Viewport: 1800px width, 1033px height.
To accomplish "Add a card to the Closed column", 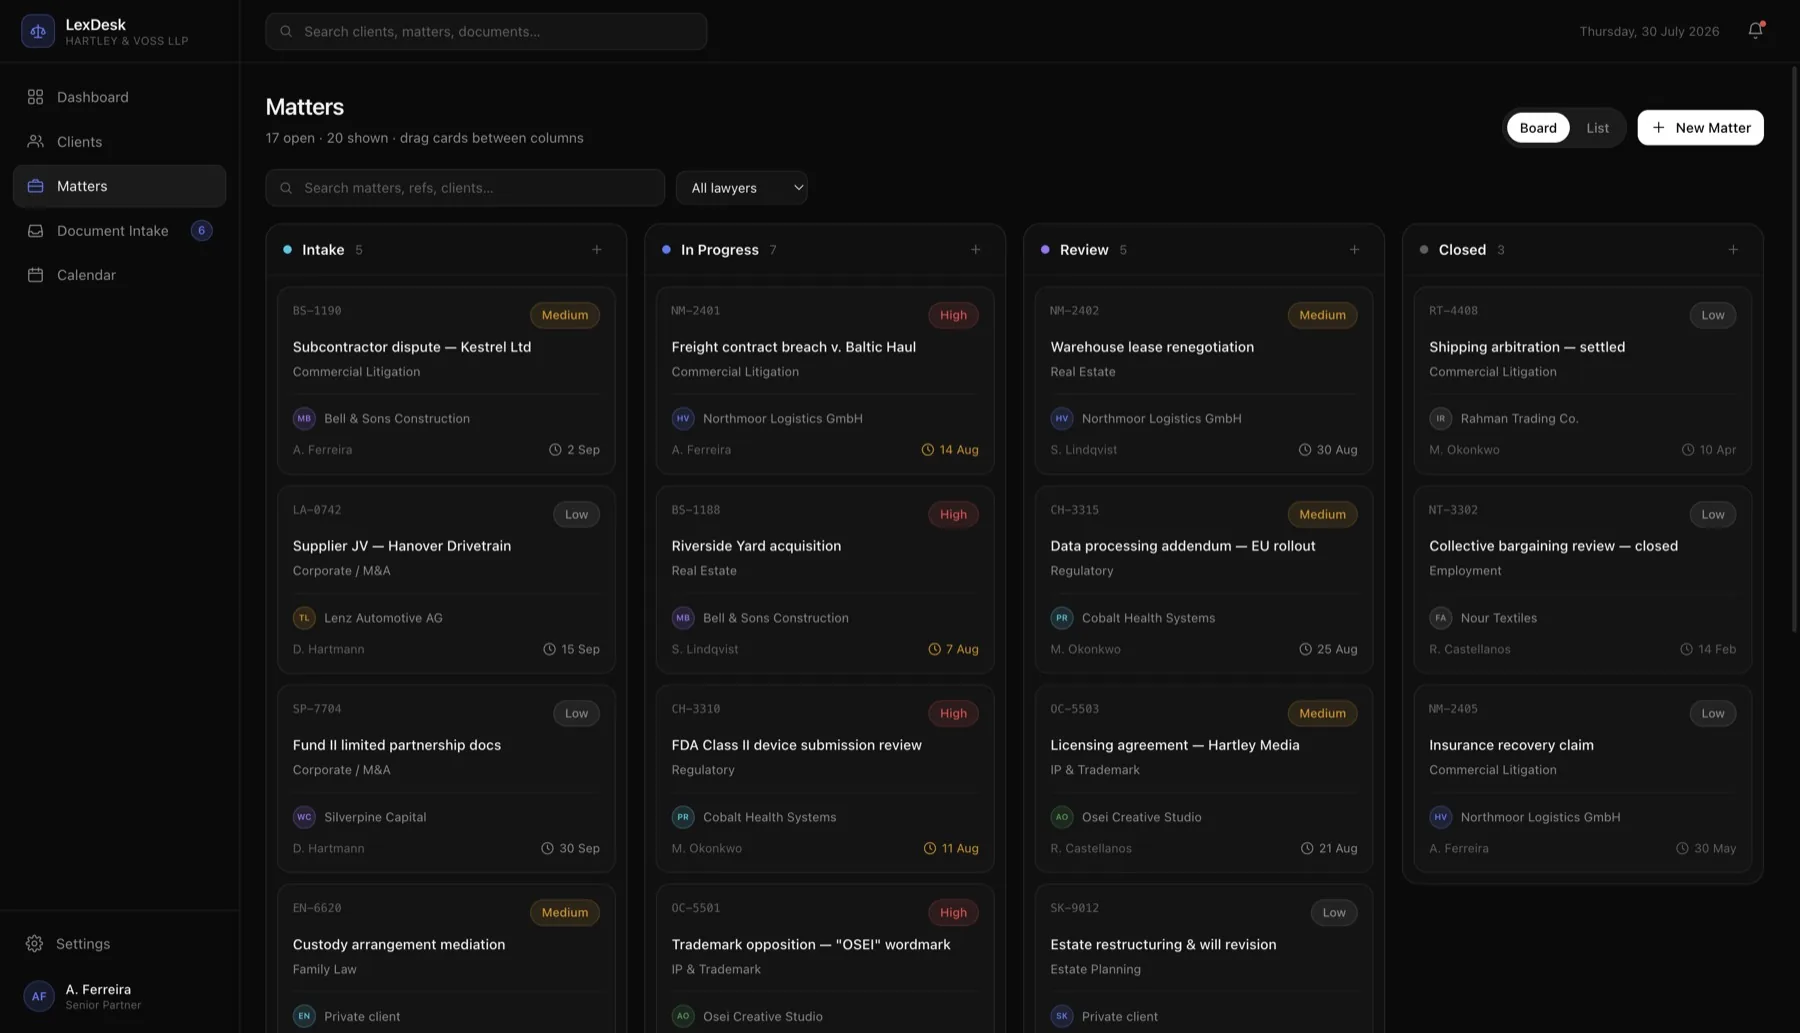I will [x=1733, y=250].
